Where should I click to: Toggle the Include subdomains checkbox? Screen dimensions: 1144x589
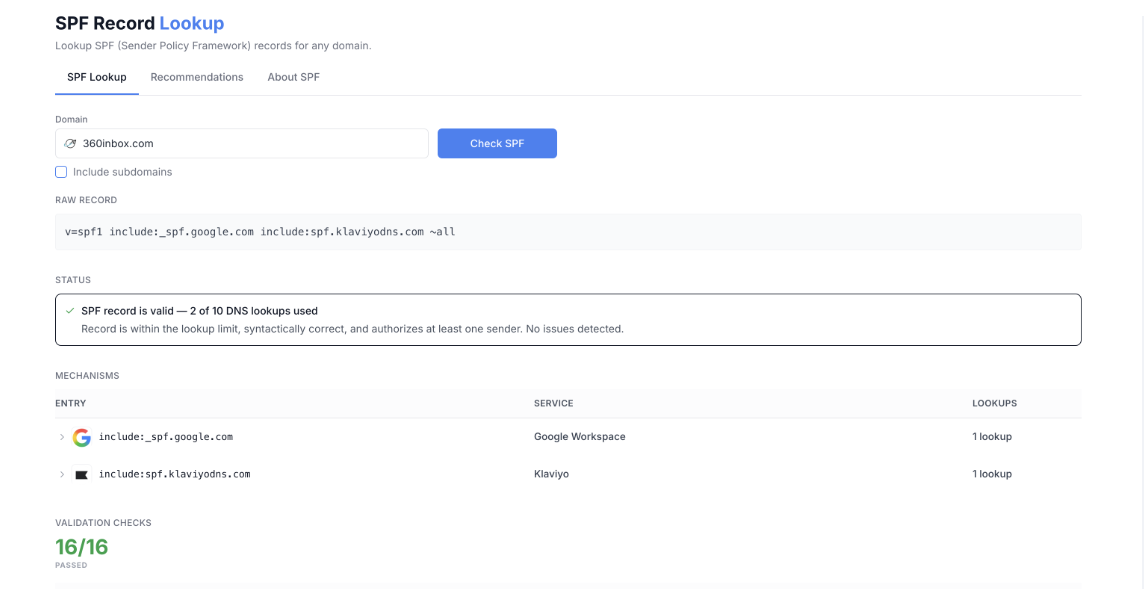pos(61,172)
